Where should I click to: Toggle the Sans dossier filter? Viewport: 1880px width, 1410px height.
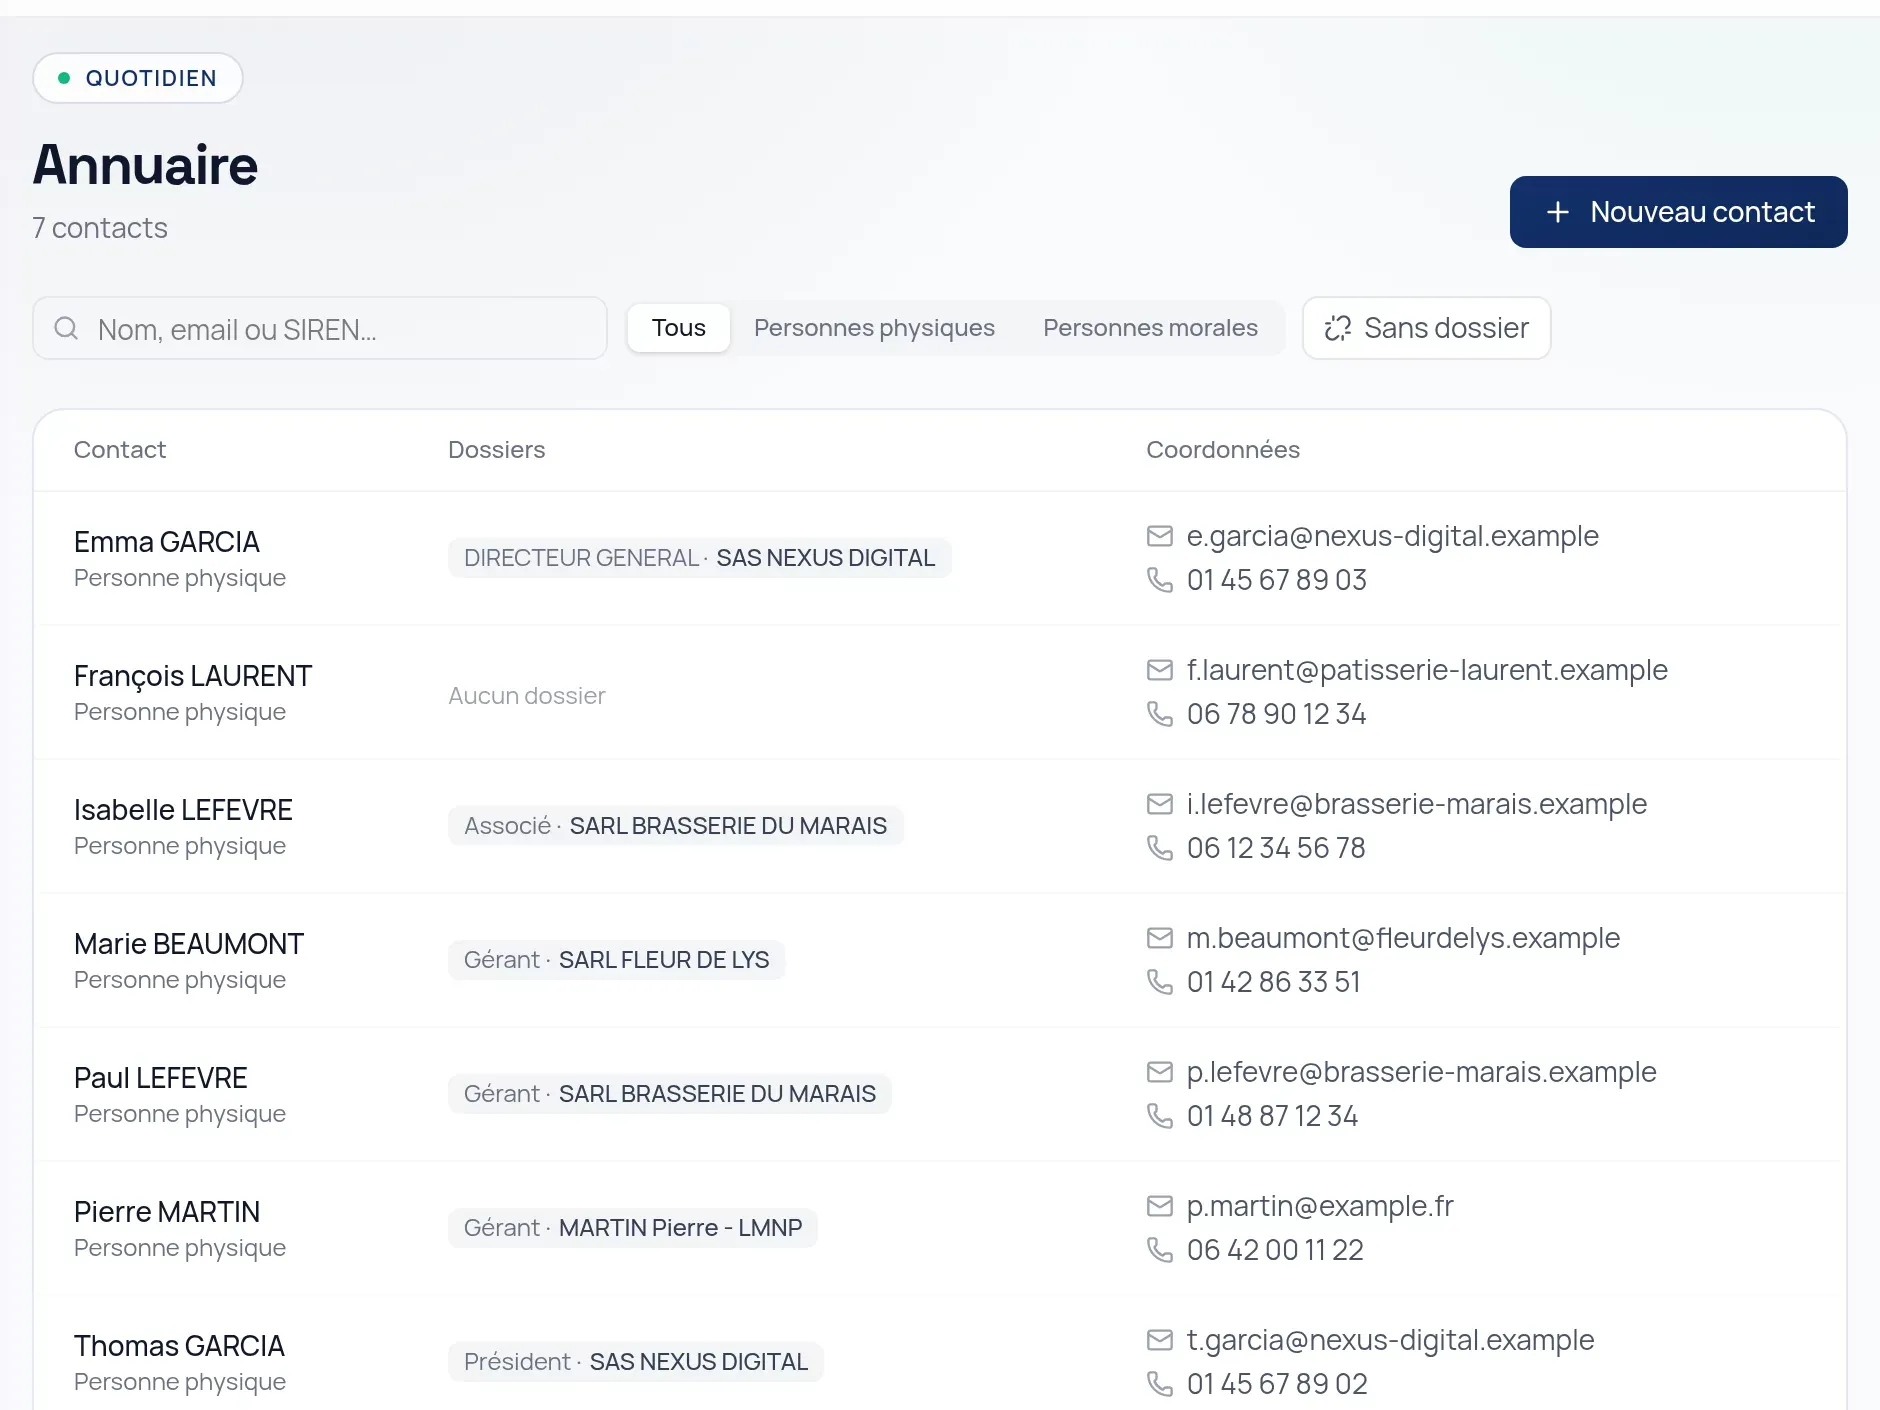(x=1426, y=328)
